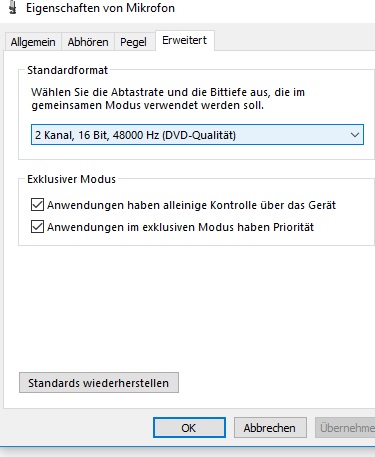
Task: Click the Standardformat group heading
Action: (68, 70)
